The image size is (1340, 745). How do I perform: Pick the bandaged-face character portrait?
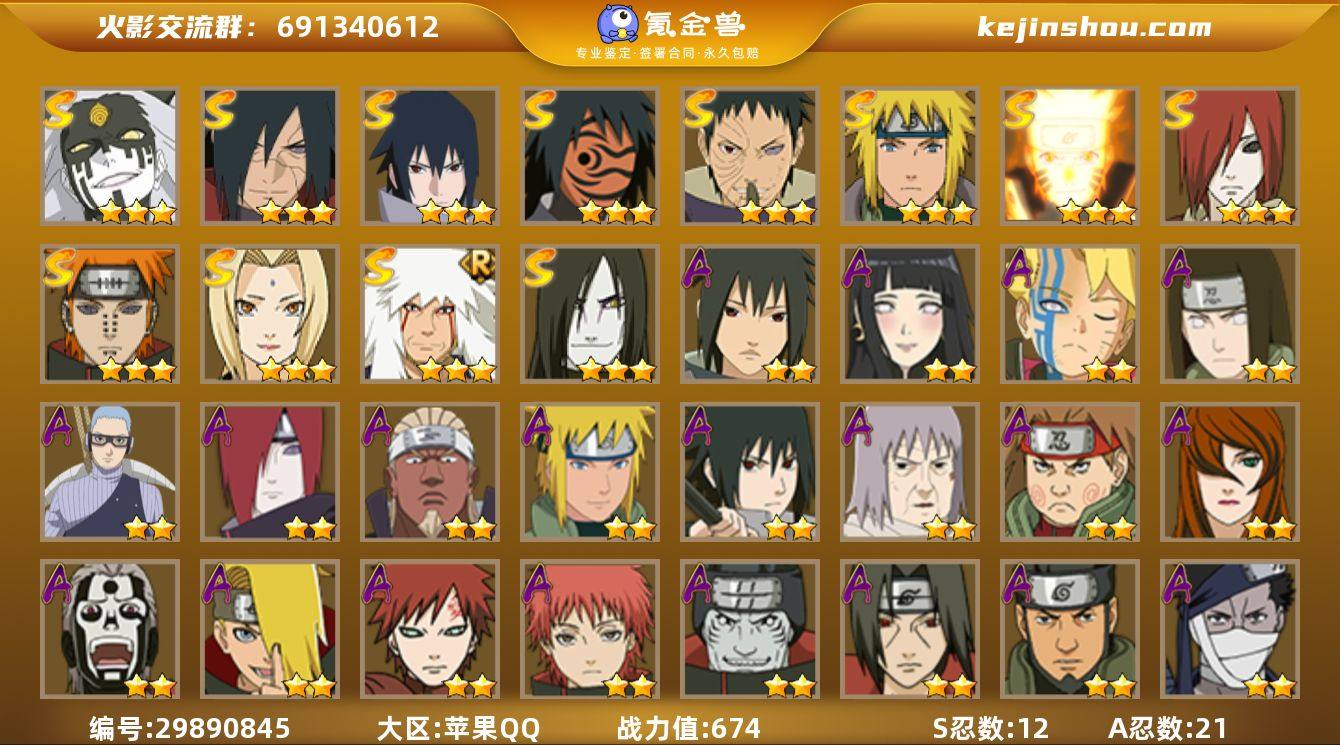(x=1229, y=630)
